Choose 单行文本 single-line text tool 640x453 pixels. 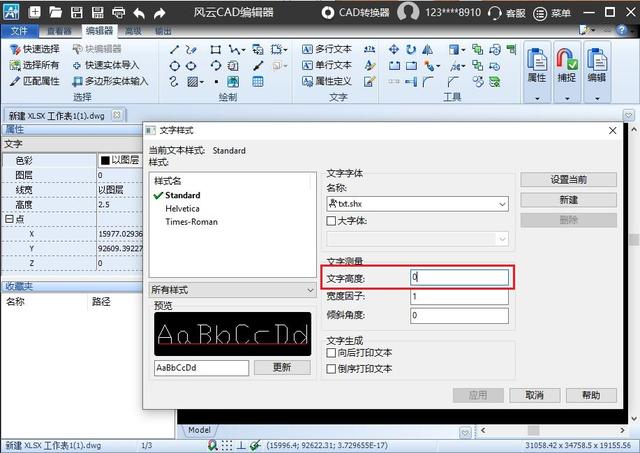pyautogui.click(x=327, y=65)
